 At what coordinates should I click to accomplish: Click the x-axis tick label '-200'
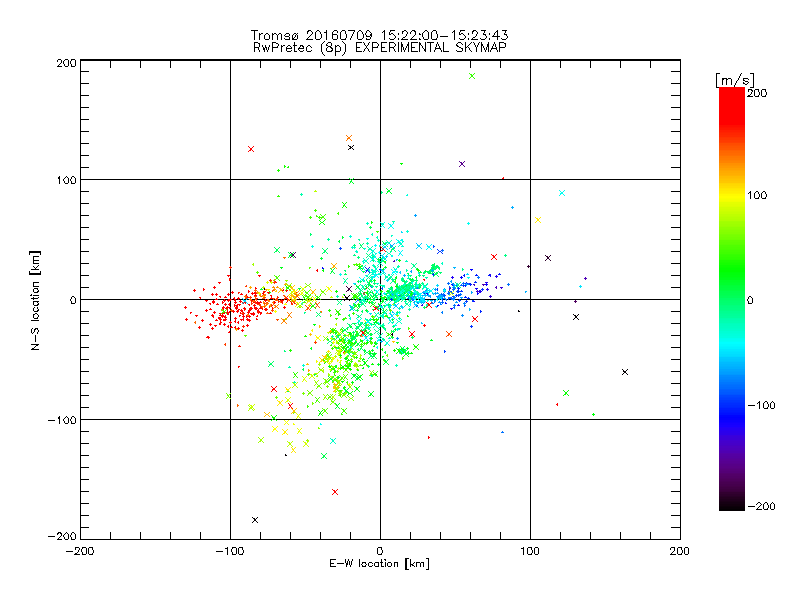80,551
